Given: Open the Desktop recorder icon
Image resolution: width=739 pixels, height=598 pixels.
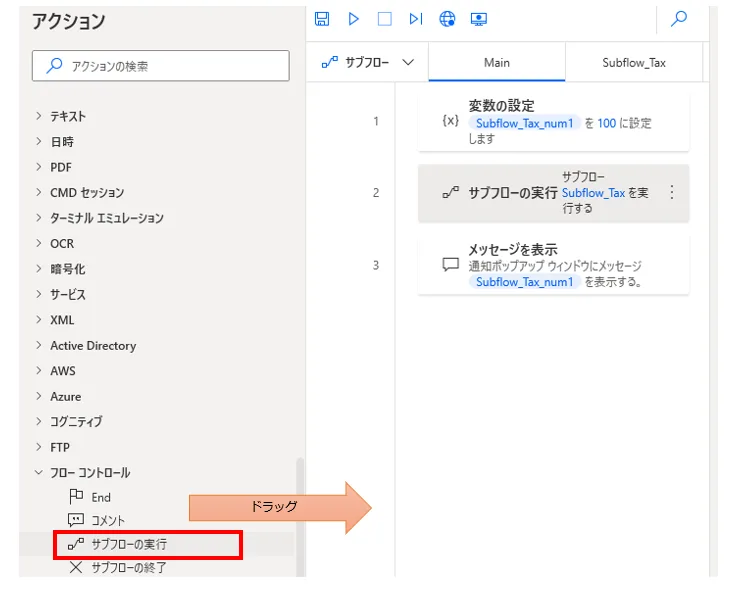Looking at the screenshot, I should click(x=478, y=19).
